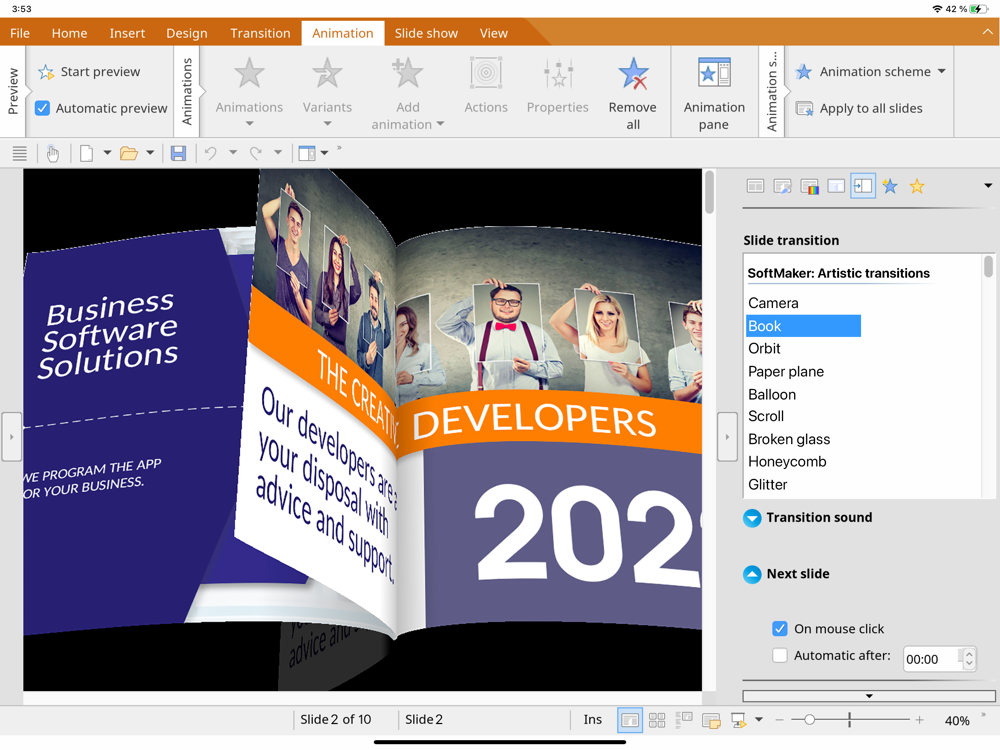Viewport: 1000px width, 750px height.
Task: Select the slide color scheme sidebar icon
Action: 810,186
